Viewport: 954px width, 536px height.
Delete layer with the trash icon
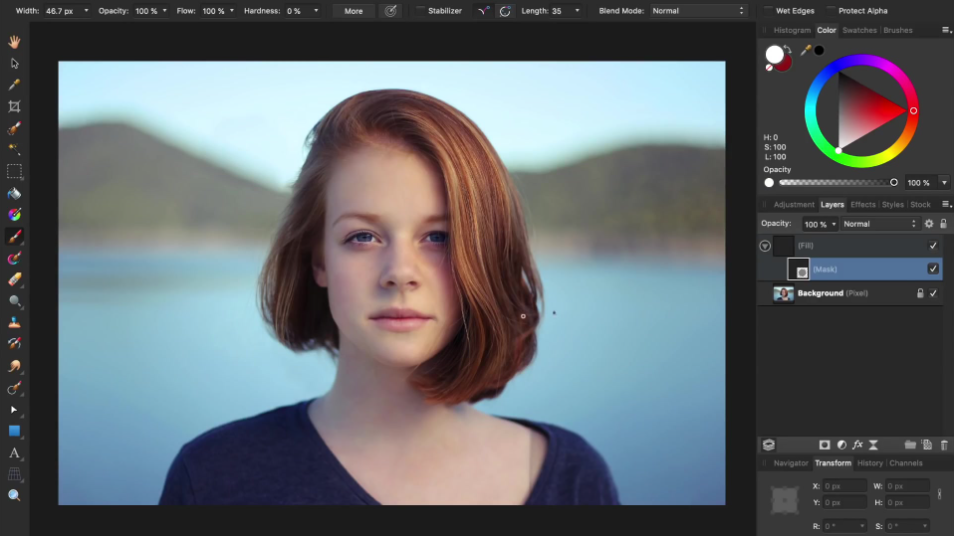944,445
